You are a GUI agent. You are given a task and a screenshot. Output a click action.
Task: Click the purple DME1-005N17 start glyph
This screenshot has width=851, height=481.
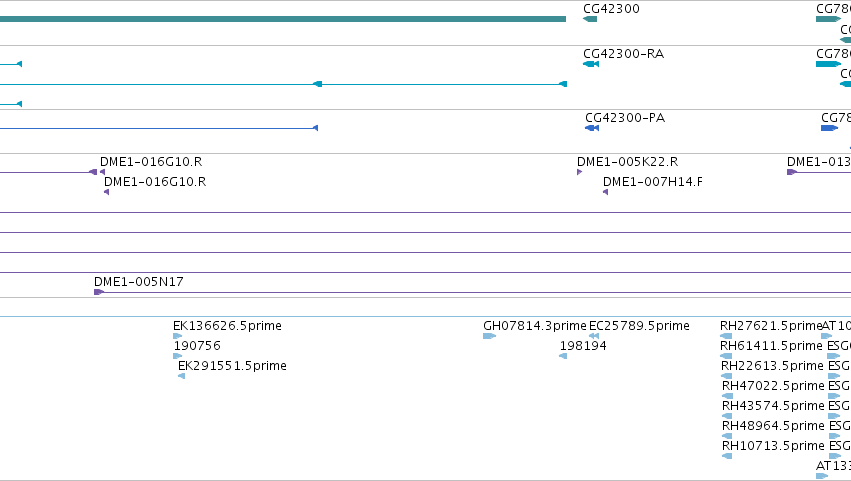pyautogui.click(x=99, y=292)
